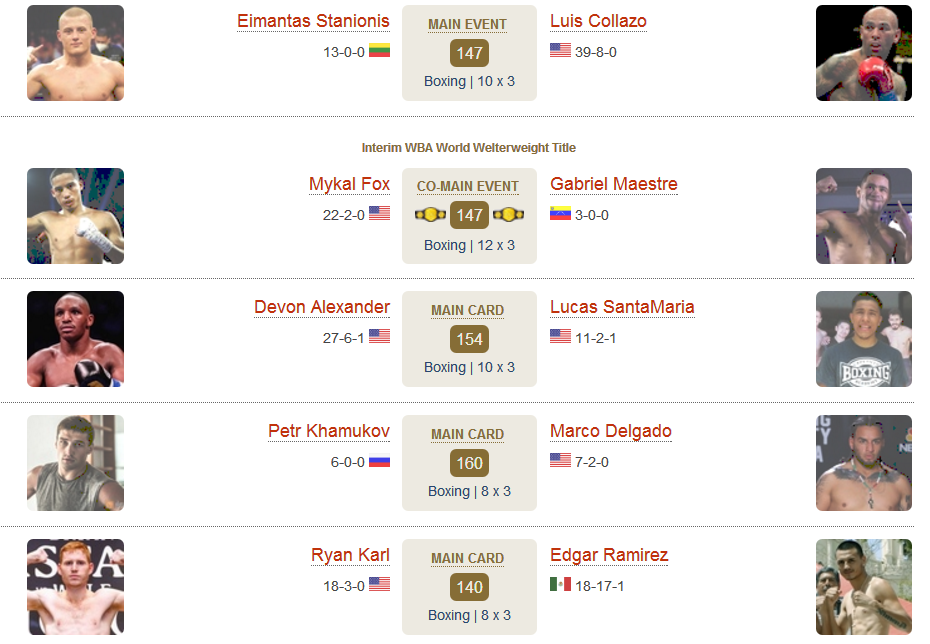Click the 160 weight badge

click(x=469, y=463)
